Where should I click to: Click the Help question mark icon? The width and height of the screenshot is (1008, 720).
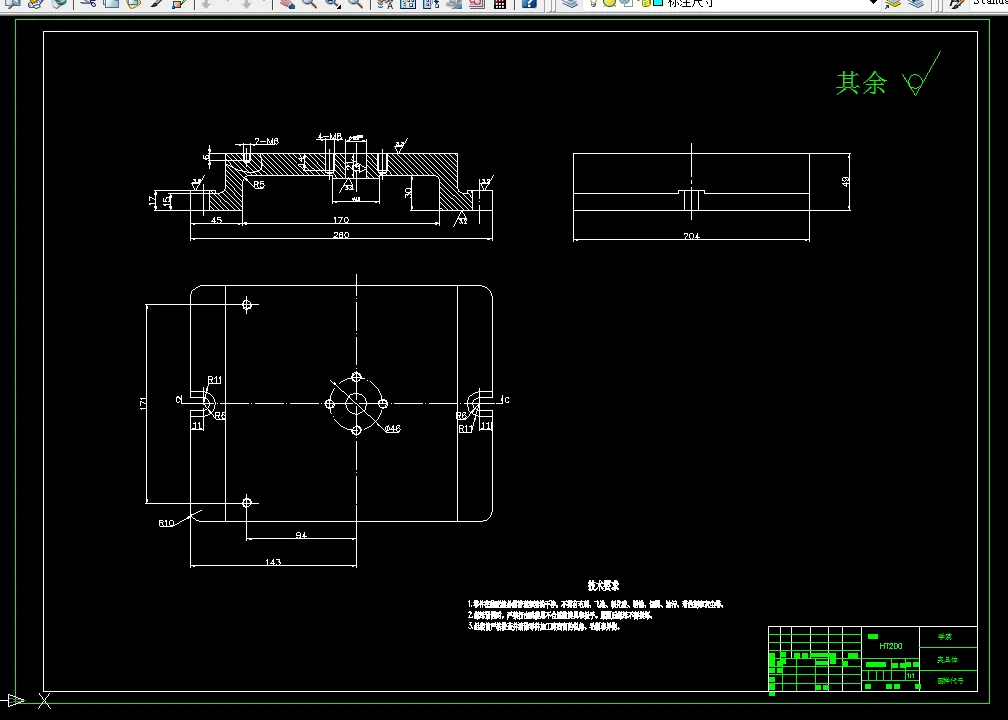click(529, 3)
